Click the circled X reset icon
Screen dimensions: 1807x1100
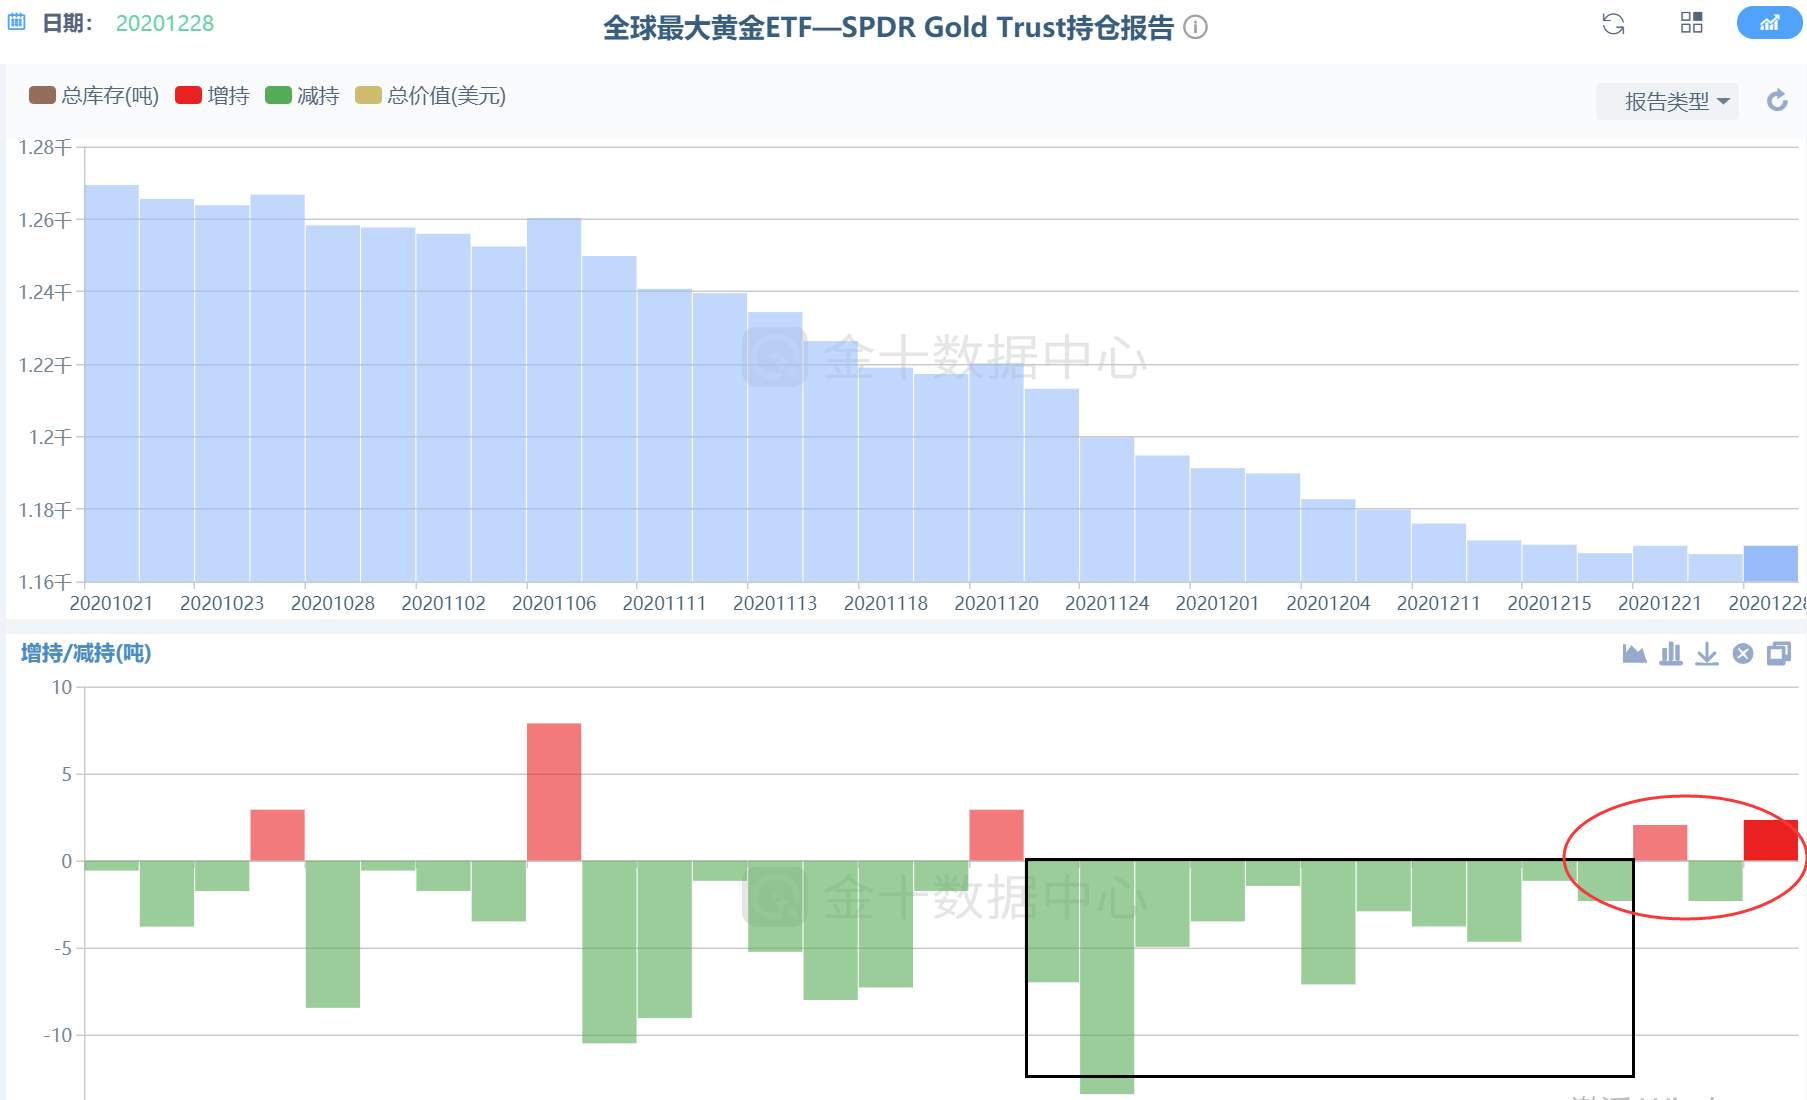tap(1743, 654)
